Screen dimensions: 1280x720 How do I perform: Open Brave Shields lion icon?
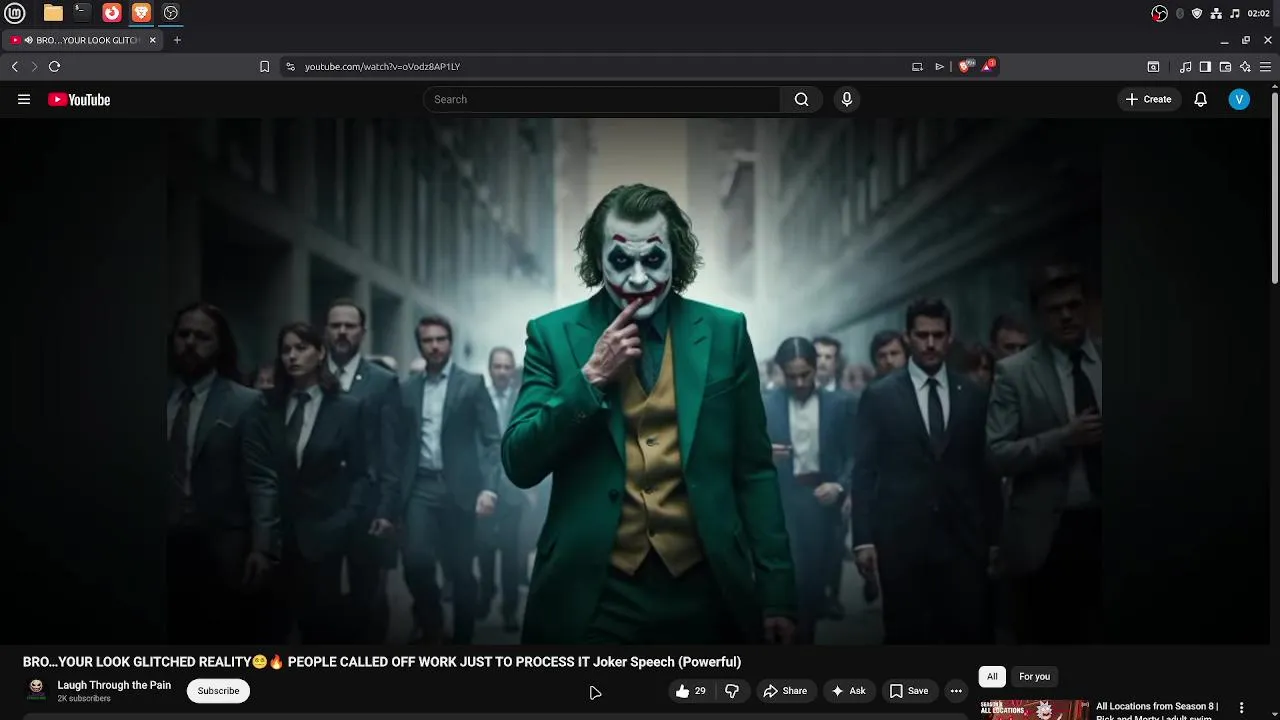point(965,66)
